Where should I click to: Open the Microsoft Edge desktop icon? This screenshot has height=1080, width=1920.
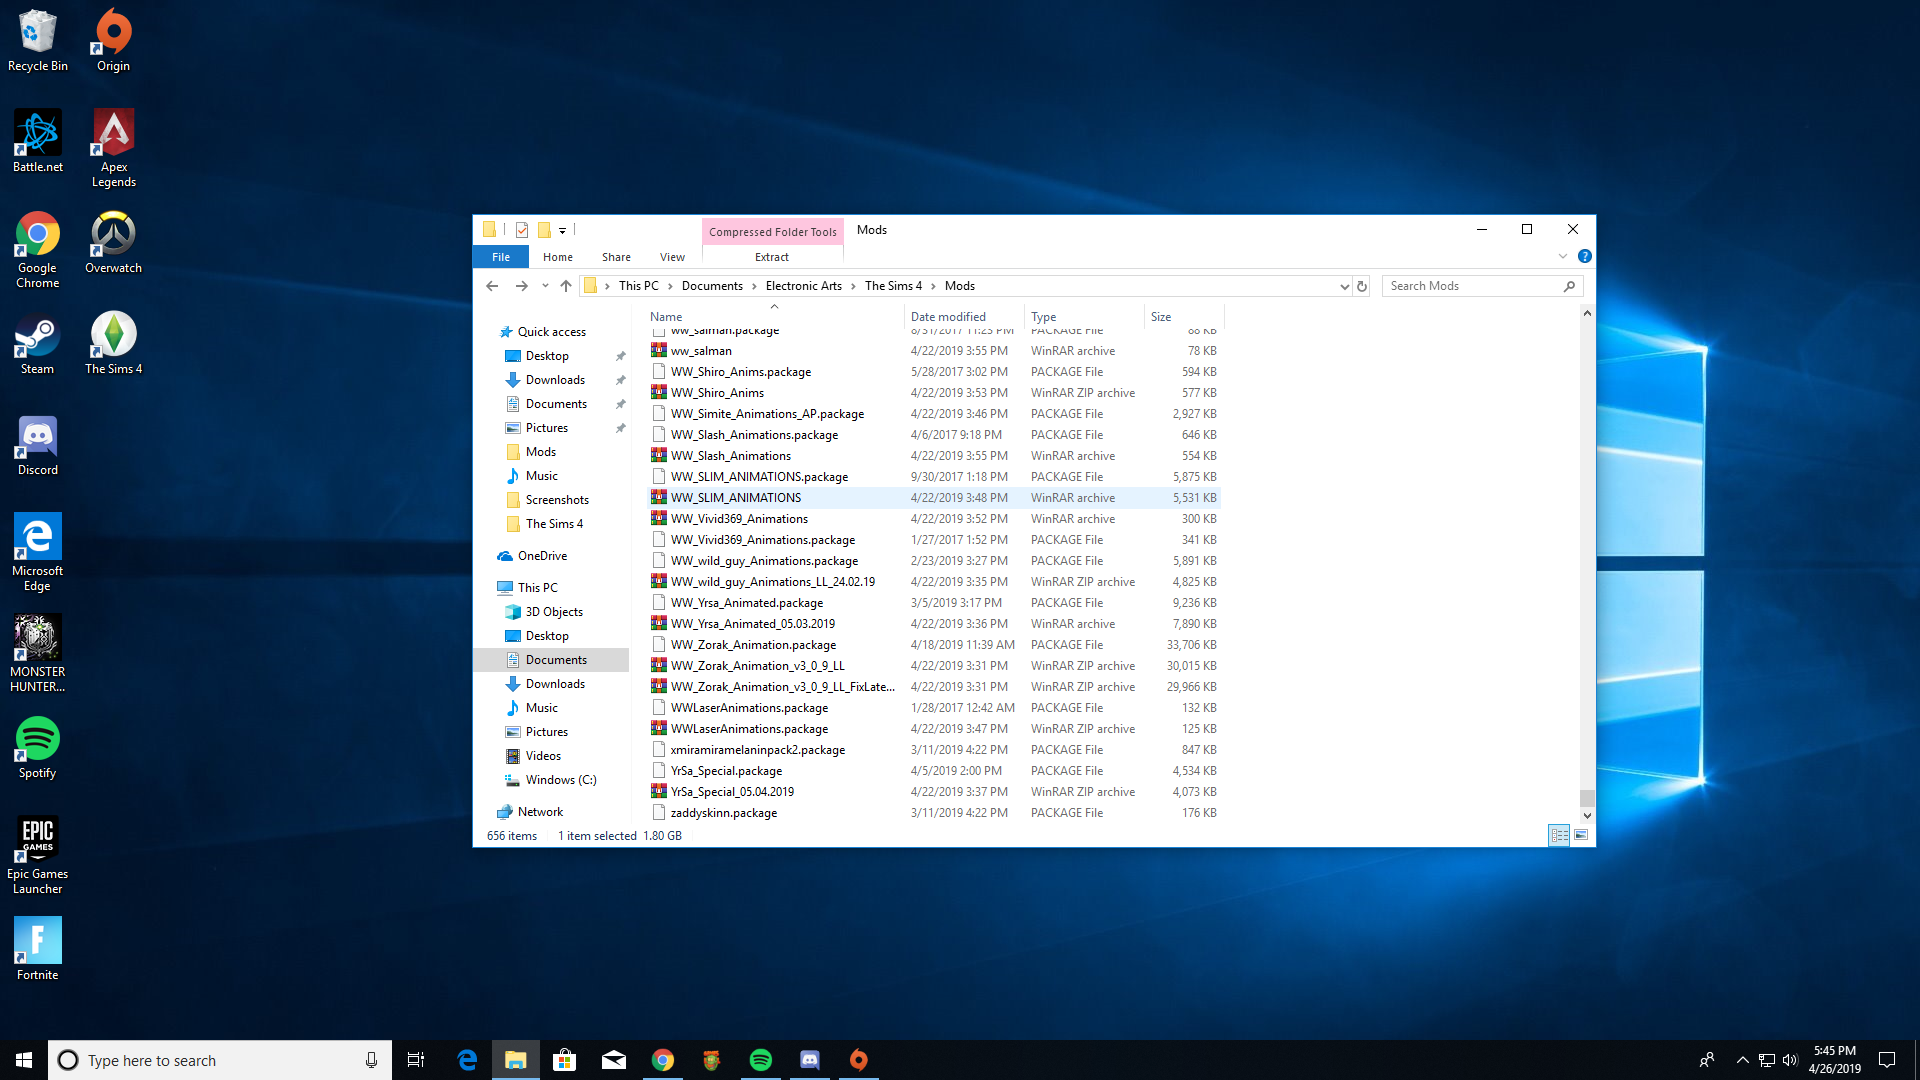click(37, 553)
